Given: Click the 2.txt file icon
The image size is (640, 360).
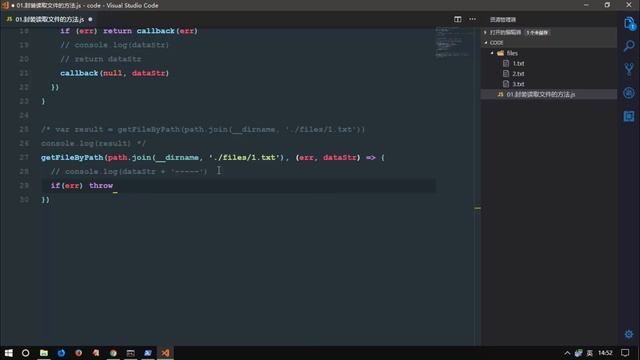Looking at the screenshot, I should pyautogui.click(x=506, y=73).
